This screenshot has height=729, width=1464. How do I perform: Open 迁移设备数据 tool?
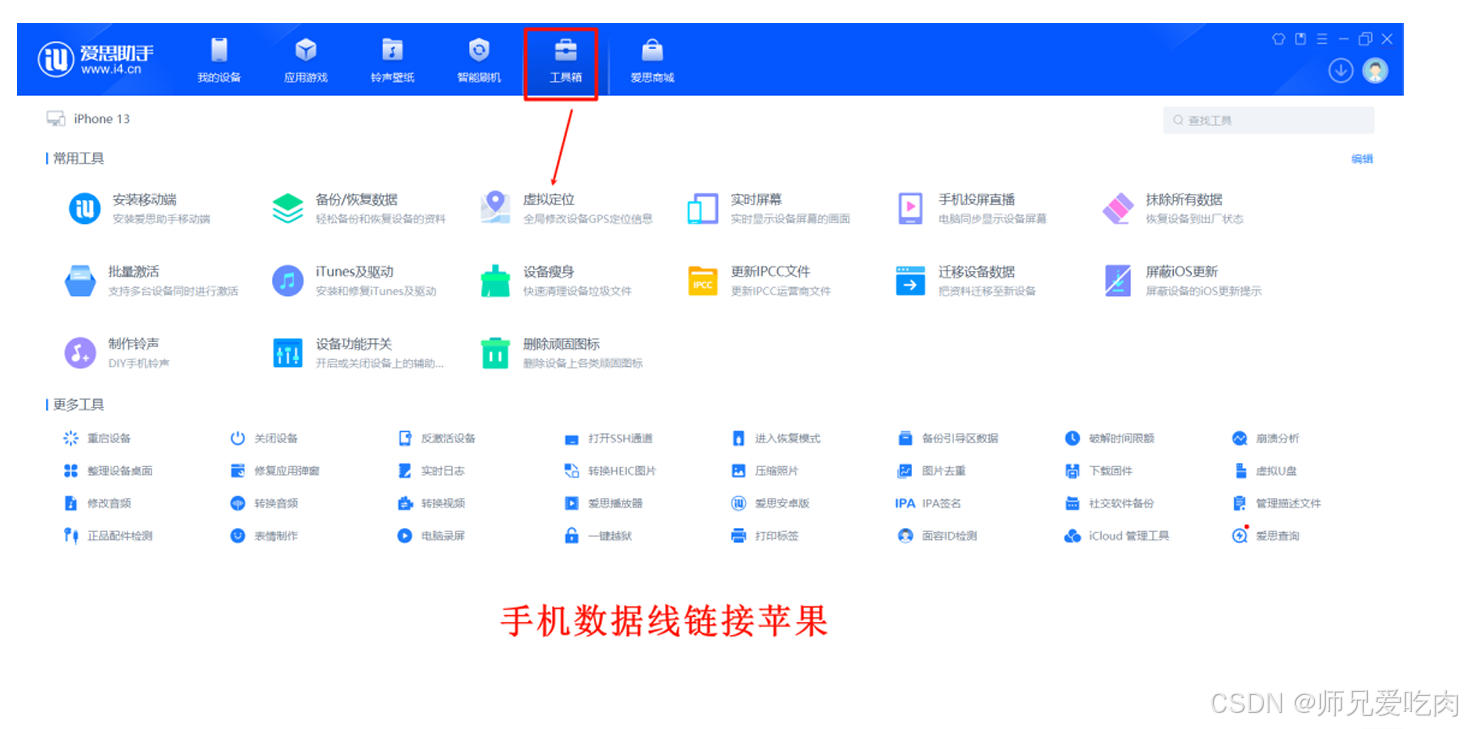tap(966, 280)
